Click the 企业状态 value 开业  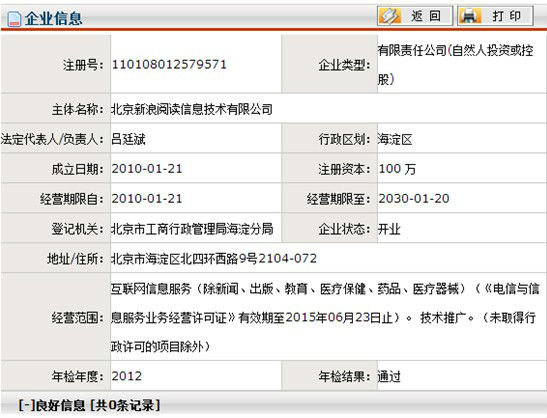tap(389, 229)
